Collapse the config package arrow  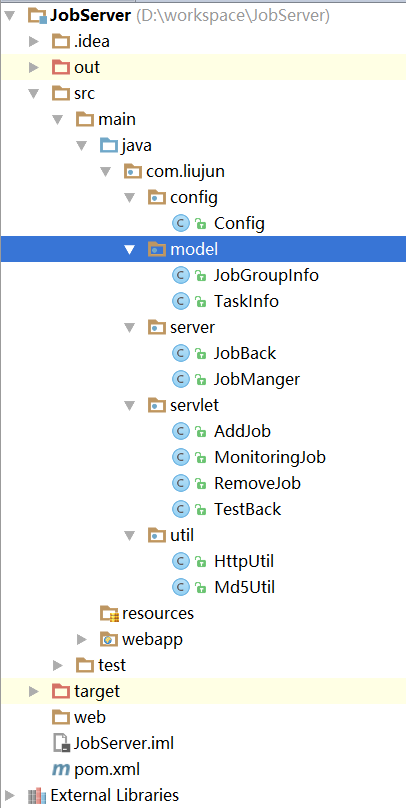(x=129, y=197)
